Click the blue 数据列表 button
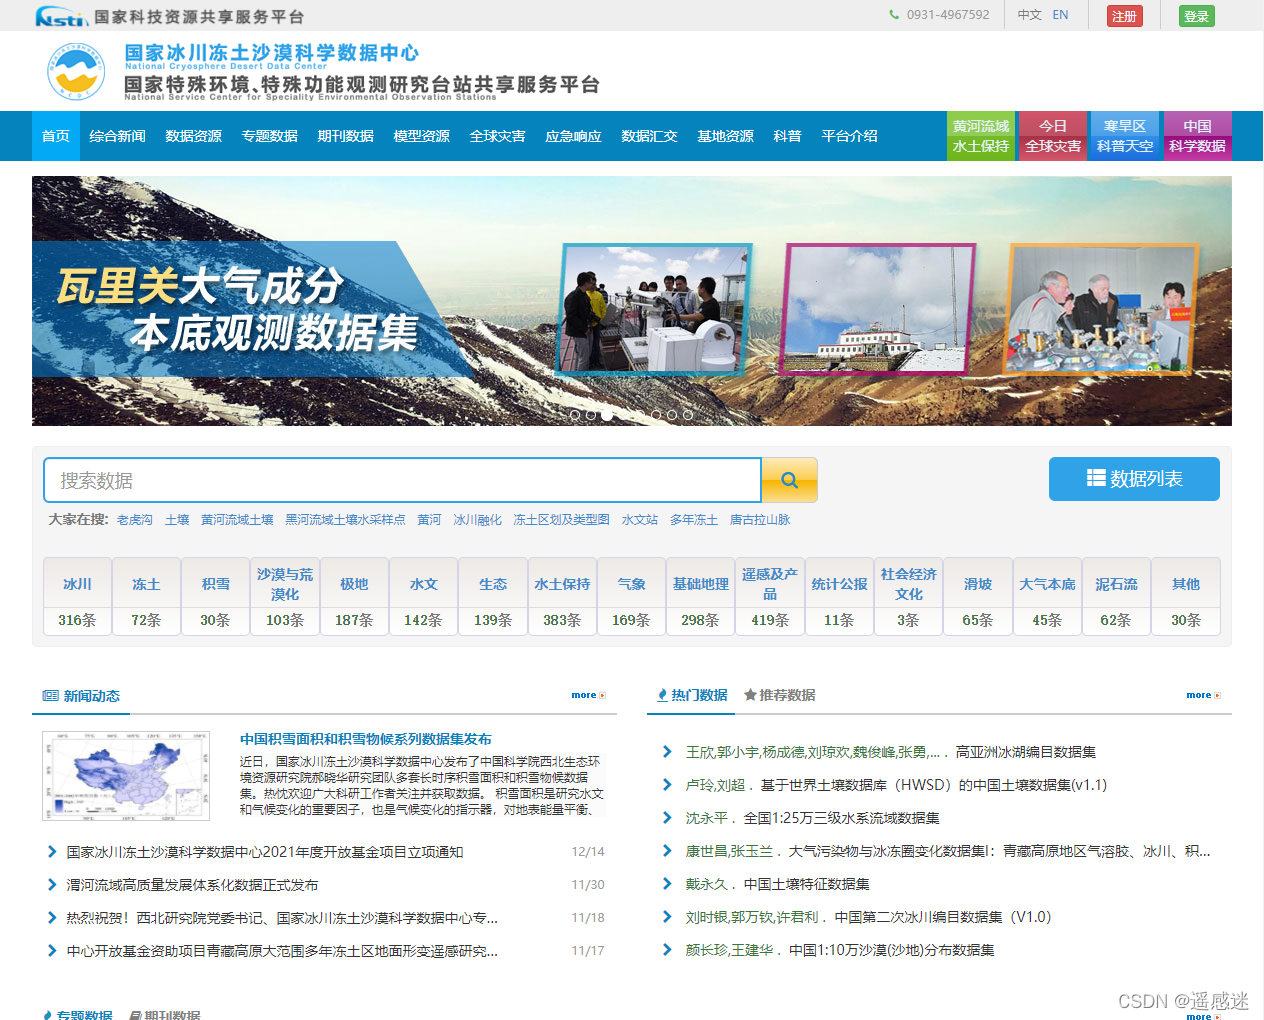 coord(1134,479)
